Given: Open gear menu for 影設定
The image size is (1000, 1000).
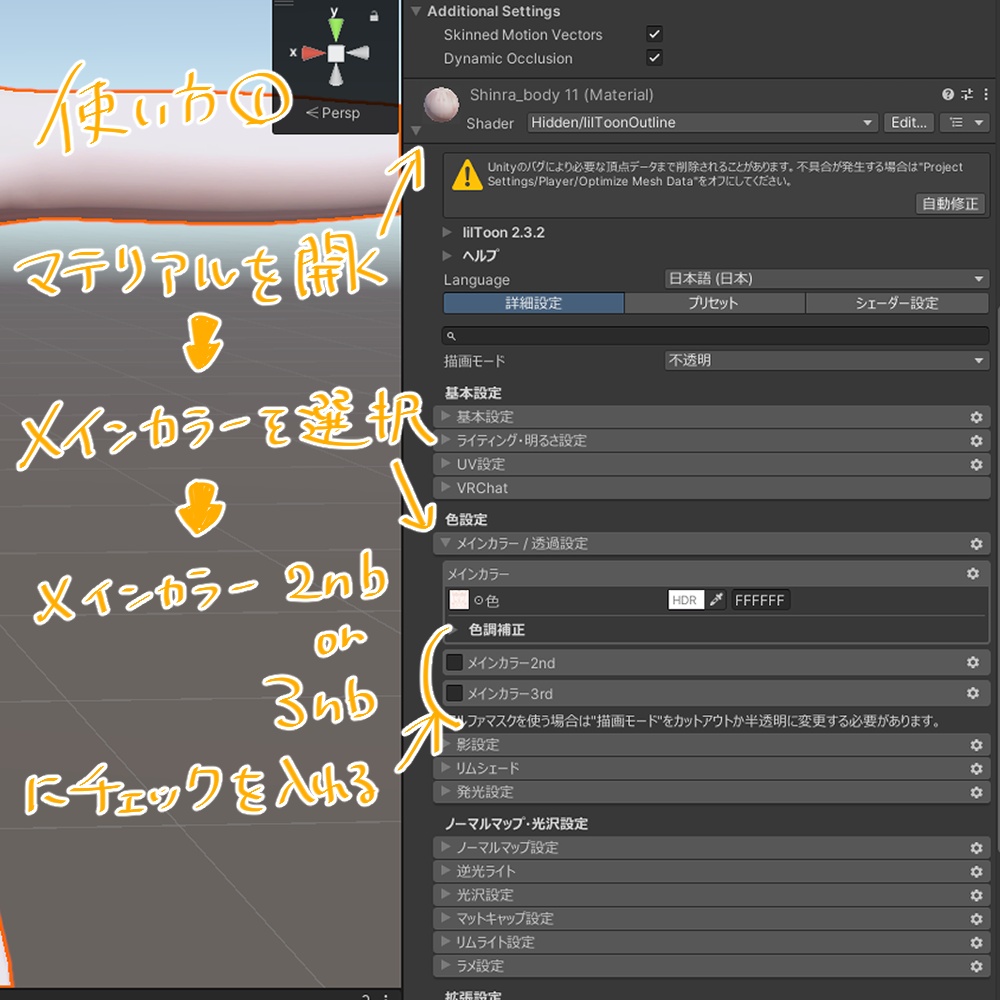Looking at the screenshot, I should [976, 745].
